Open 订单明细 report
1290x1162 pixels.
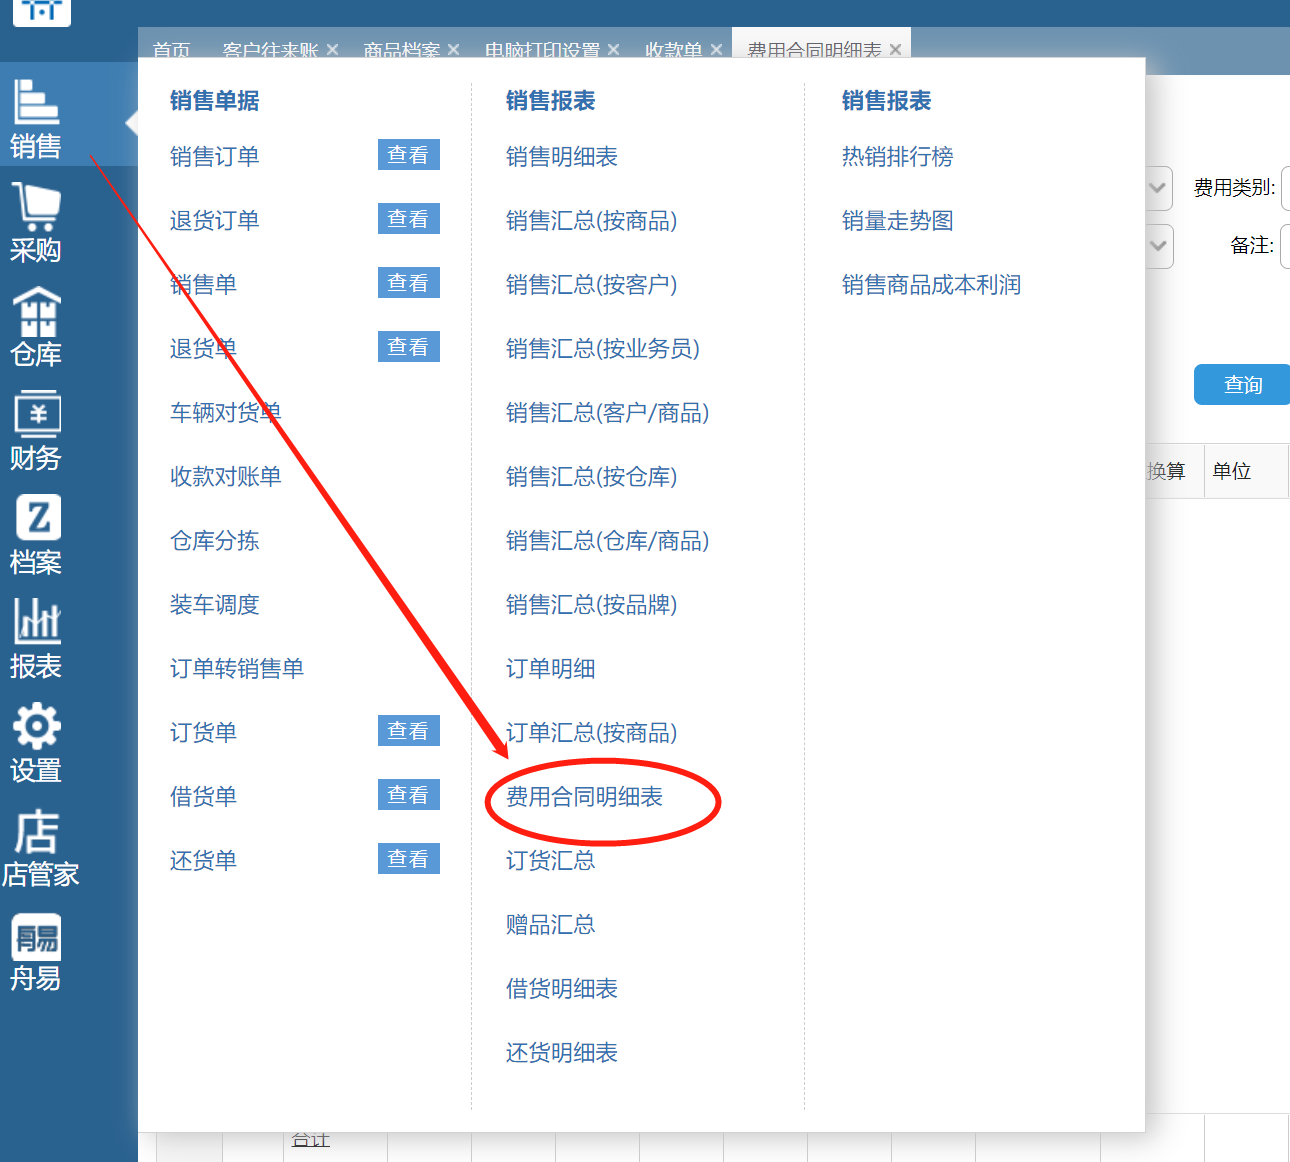click(551, 669)
